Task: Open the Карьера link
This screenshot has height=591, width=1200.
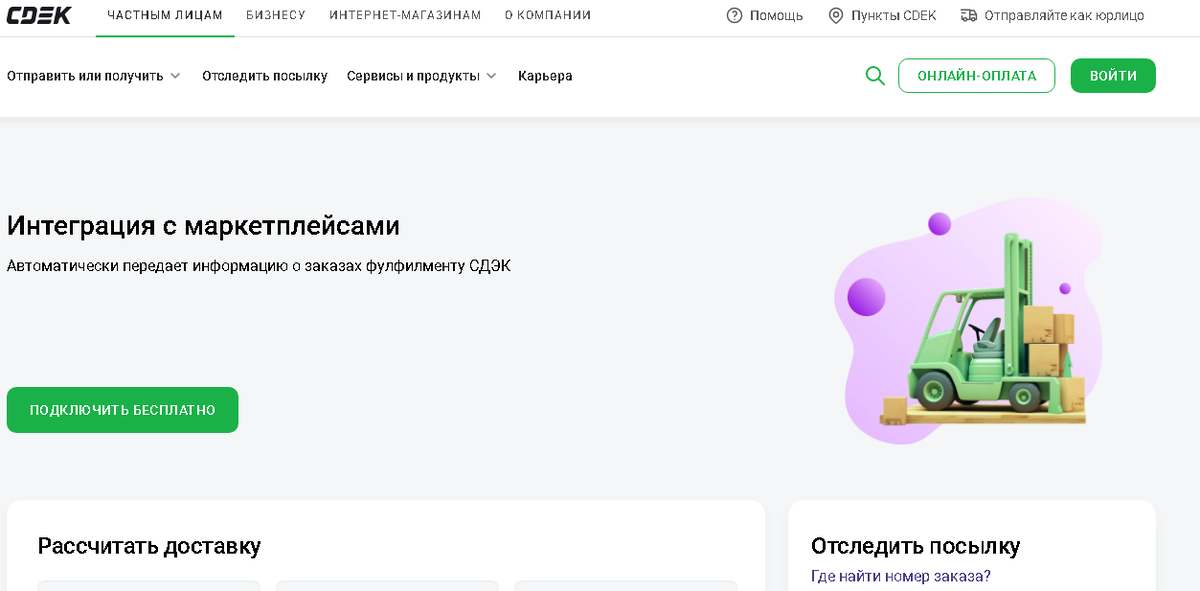Action: tap(545, 76)
